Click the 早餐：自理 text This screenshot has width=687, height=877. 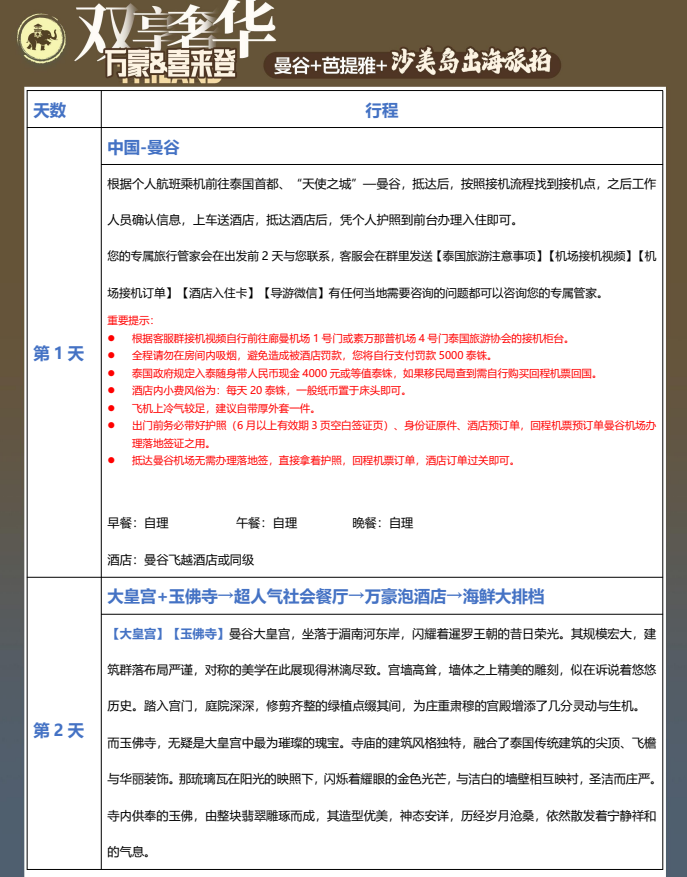tap(138, 523)
